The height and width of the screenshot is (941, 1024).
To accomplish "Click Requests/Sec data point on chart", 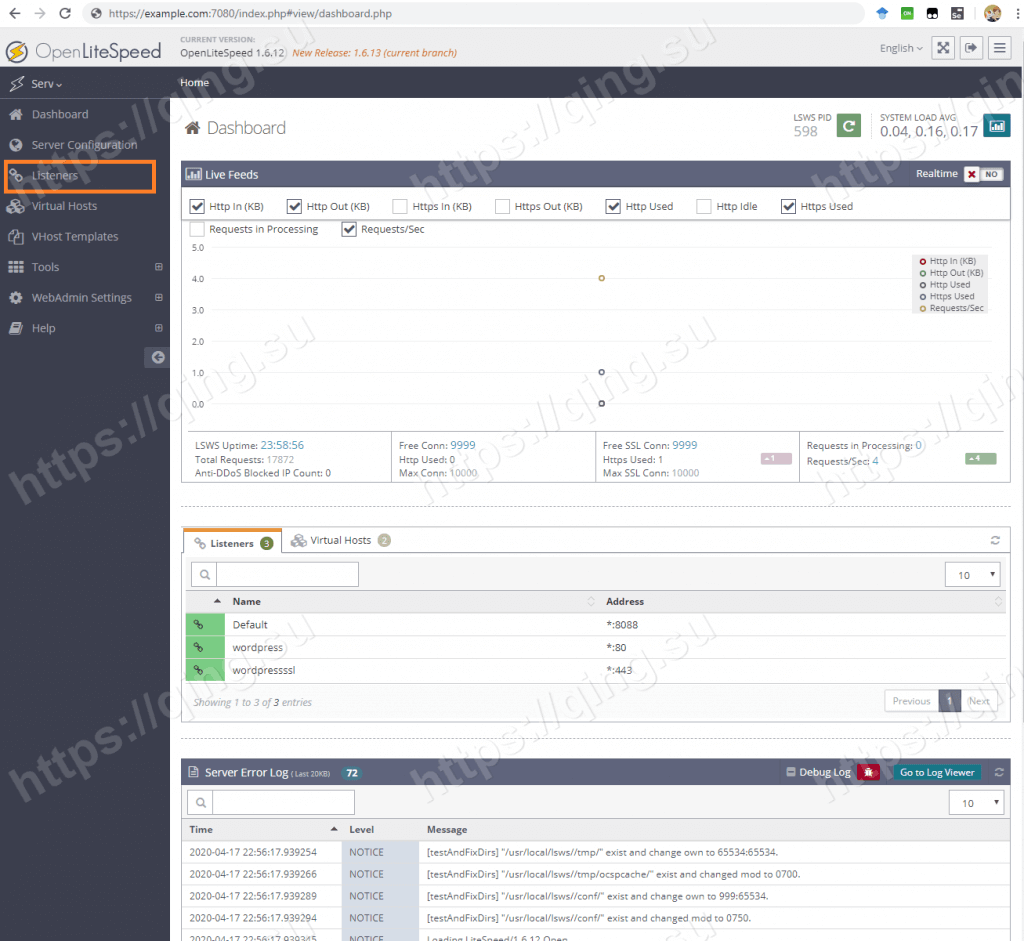I will pyautogui.click(x=601, y=278).
